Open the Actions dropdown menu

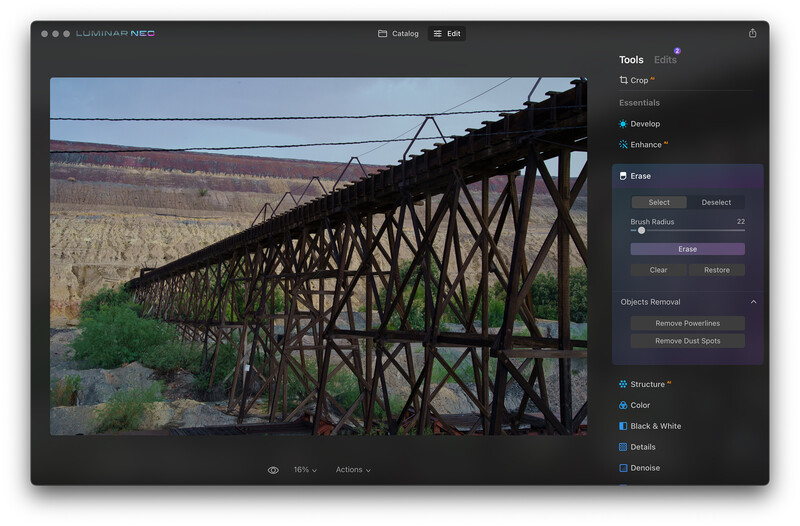pos(353,469)
